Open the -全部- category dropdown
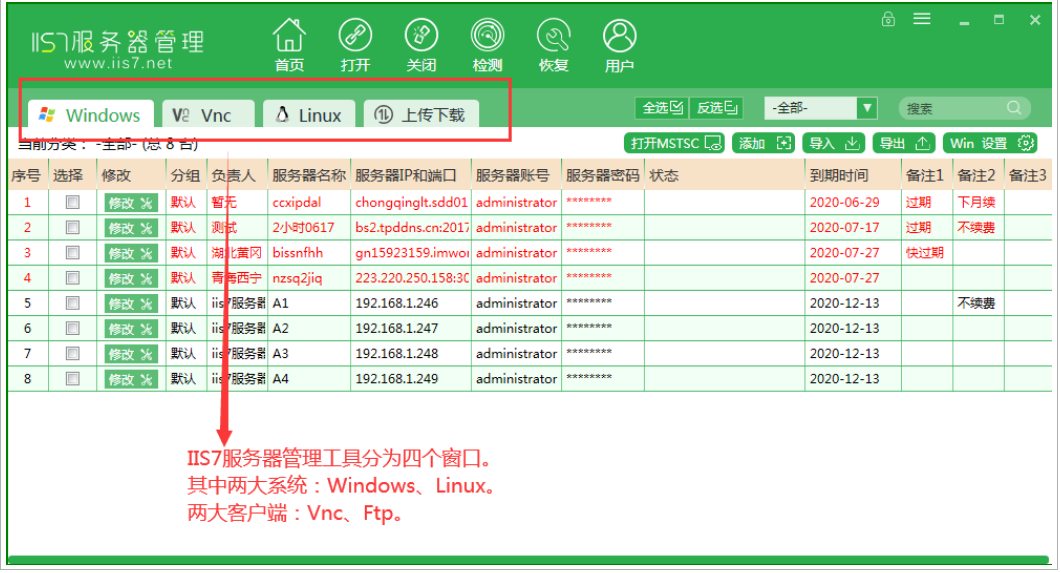This screenshot has height=573, width=1061. (x=821, y=108)
